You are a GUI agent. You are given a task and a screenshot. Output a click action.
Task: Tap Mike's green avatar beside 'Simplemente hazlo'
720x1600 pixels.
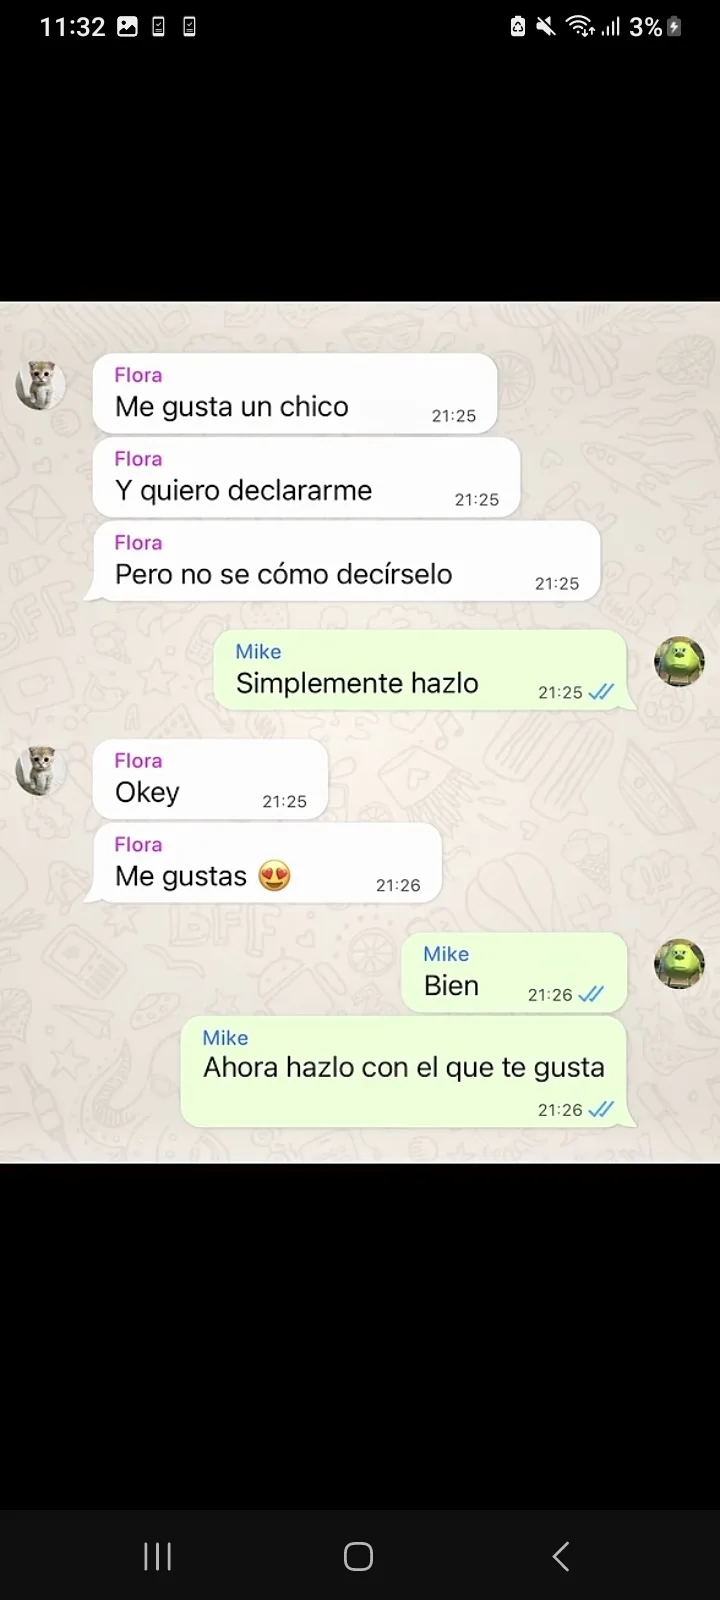point(680,661)
